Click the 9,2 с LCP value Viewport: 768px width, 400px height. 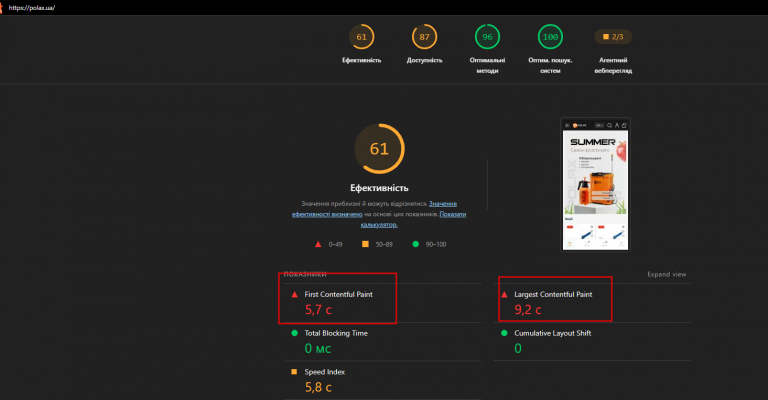coord(528,310)
